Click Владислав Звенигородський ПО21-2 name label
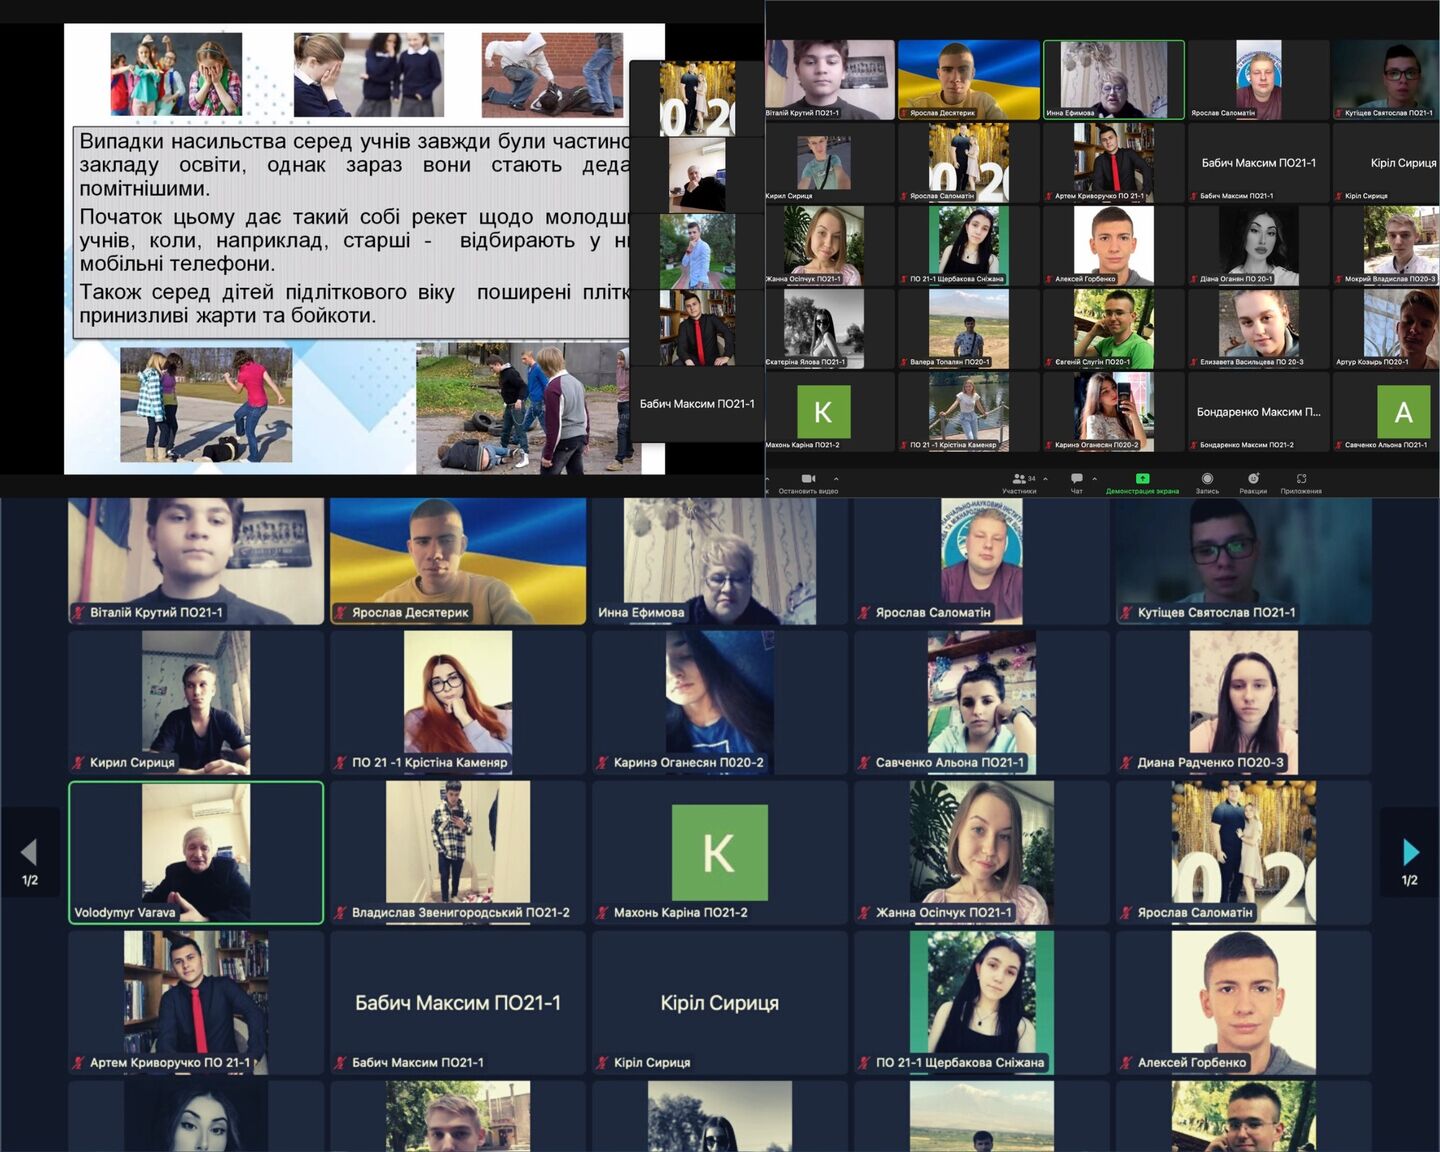 pos(460,913)
